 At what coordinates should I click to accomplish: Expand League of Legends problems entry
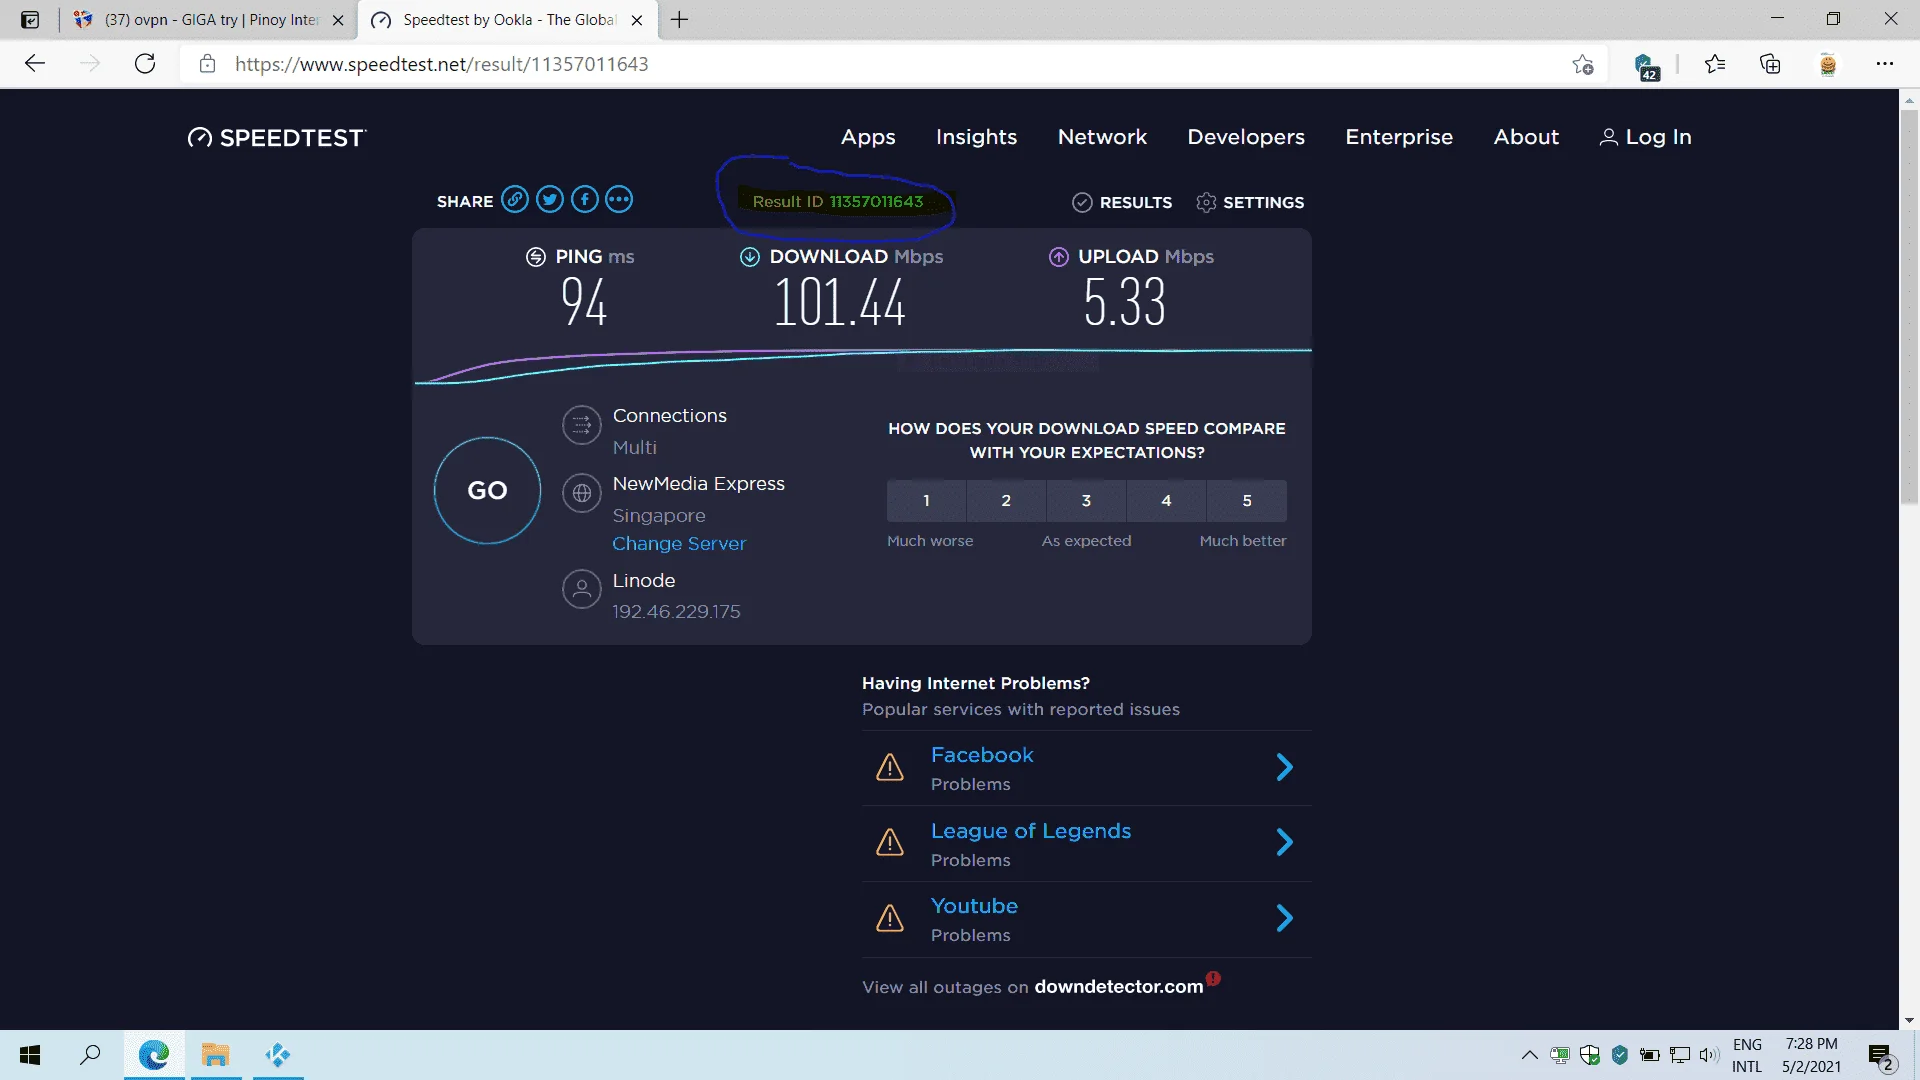point(1285,843)
